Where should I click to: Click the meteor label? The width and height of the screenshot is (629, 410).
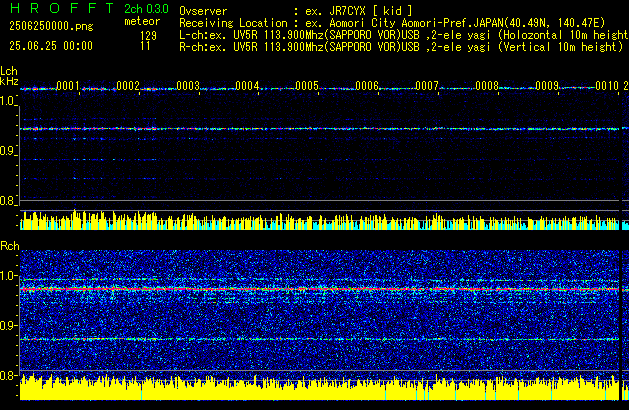click(x=142, y=21)
